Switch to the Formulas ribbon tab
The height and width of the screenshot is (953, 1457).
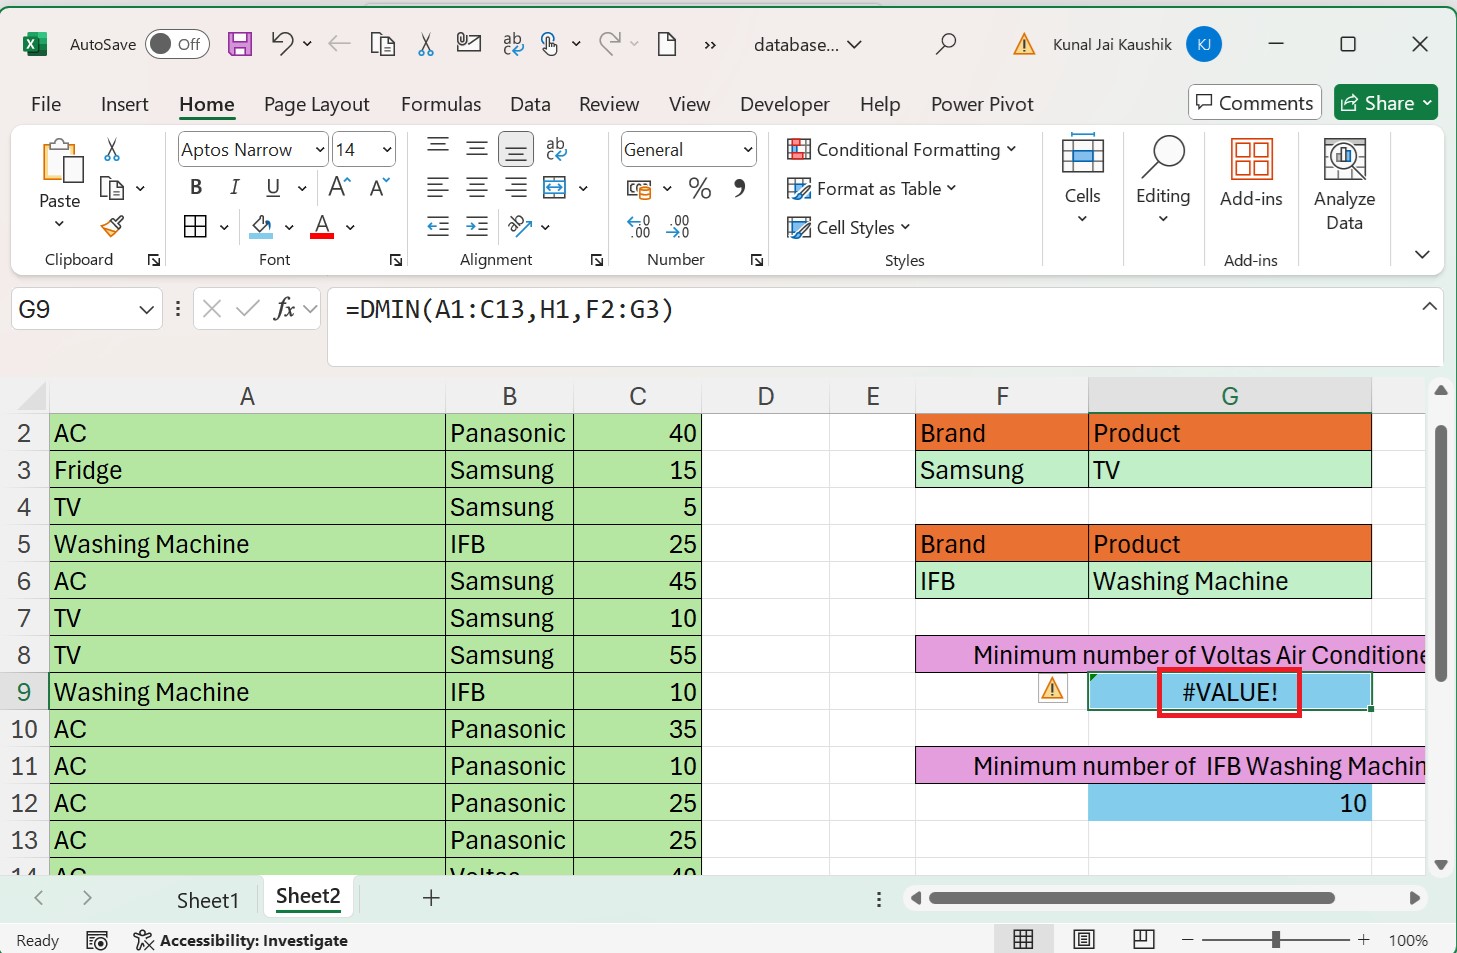[440, 104]
